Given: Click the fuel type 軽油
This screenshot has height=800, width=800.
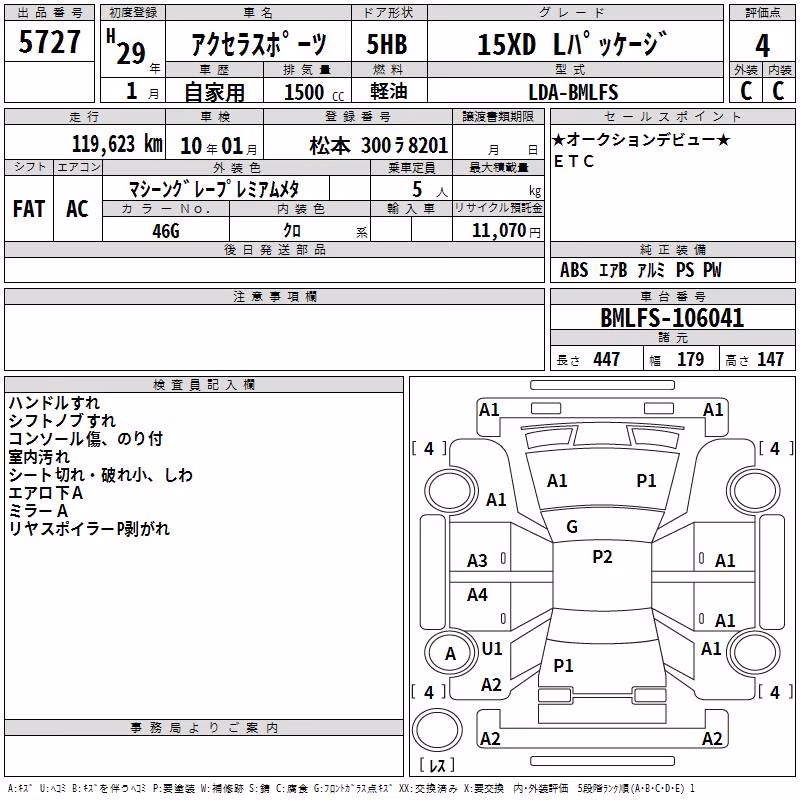Looking at the screenshot, I should pyautogui.click(x=389, y=91).
